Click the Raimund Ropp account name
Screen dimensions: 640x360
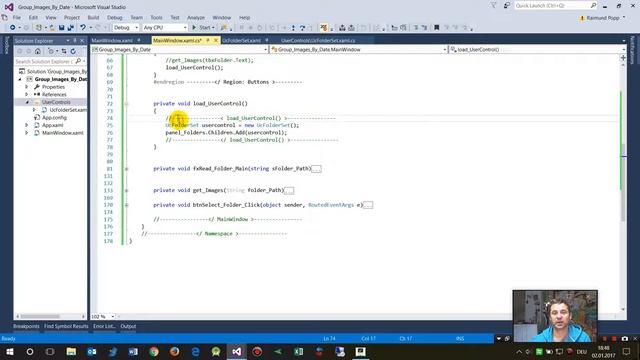point(604,18)
